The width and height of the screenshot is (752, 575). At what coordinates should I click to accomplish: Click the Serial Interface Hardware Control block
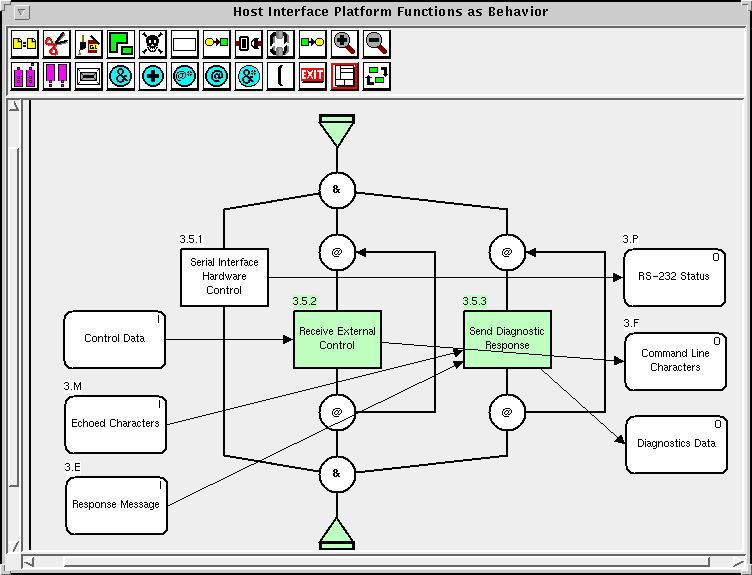[x=224, y=276]
